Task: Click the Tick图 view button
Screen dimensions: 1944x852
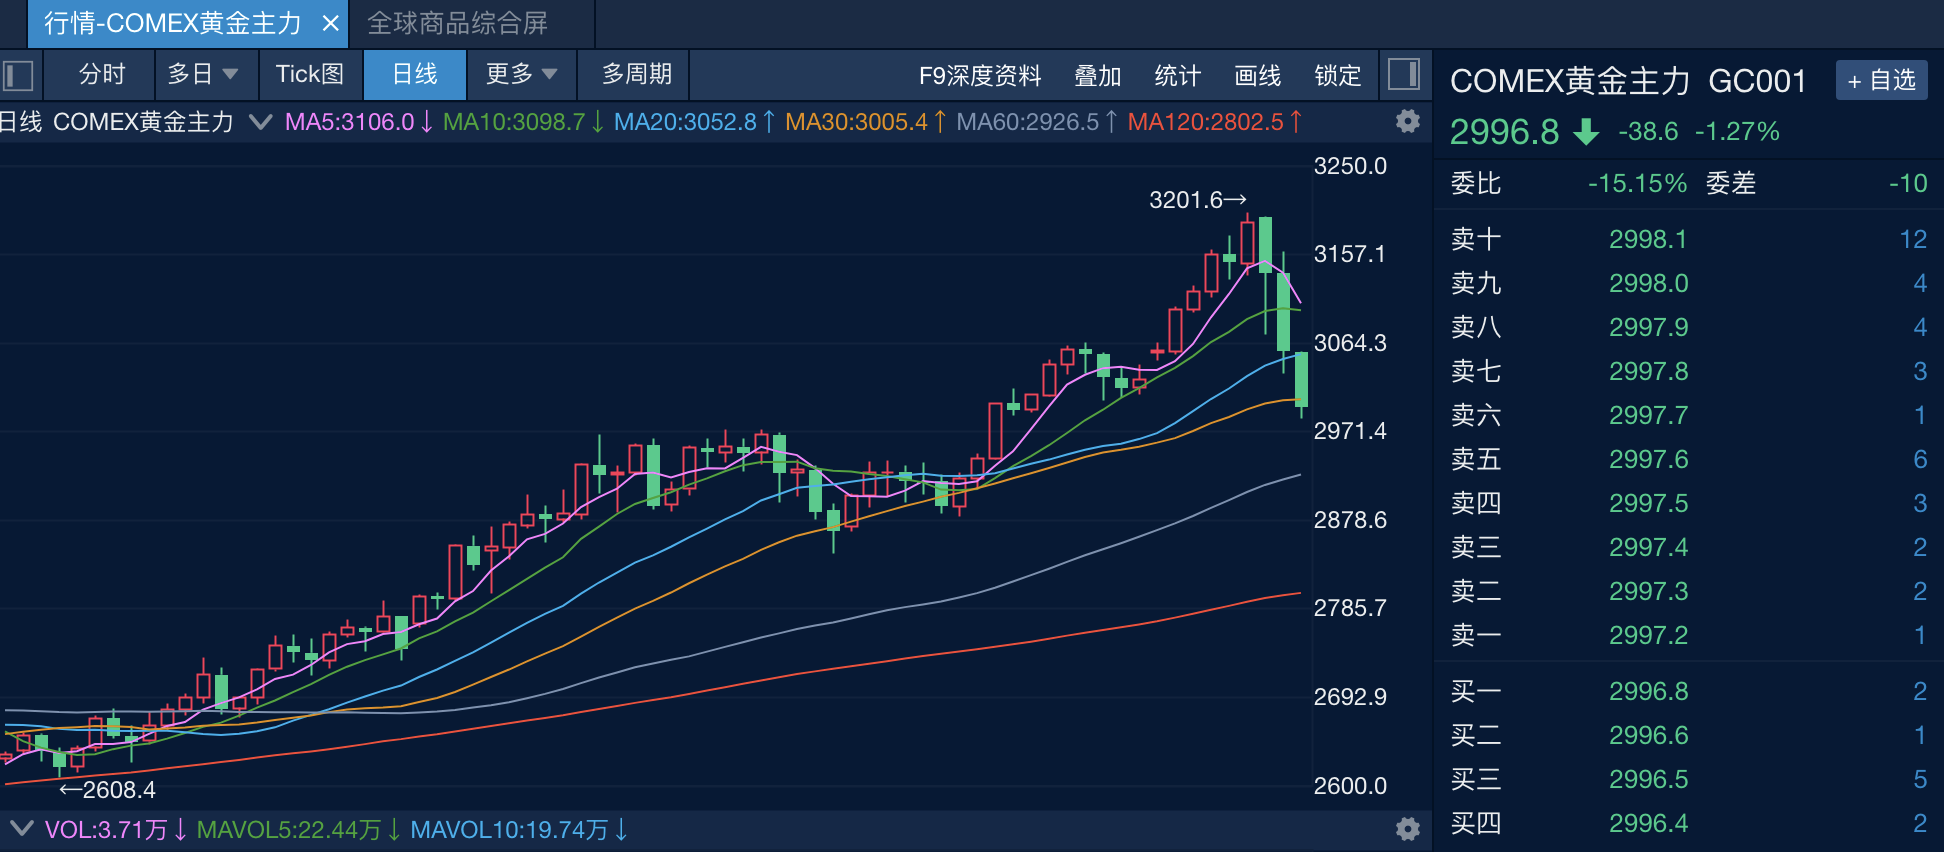Action: (310, 75)
